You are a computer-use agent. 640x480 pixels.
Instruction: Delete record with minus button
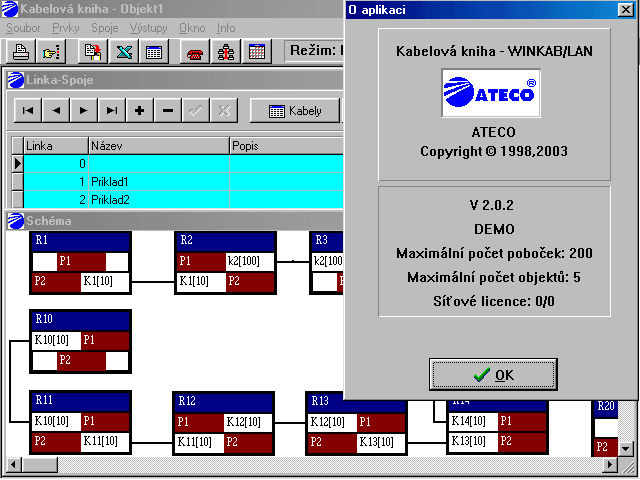pyautogui.click(x=167, y=110)
